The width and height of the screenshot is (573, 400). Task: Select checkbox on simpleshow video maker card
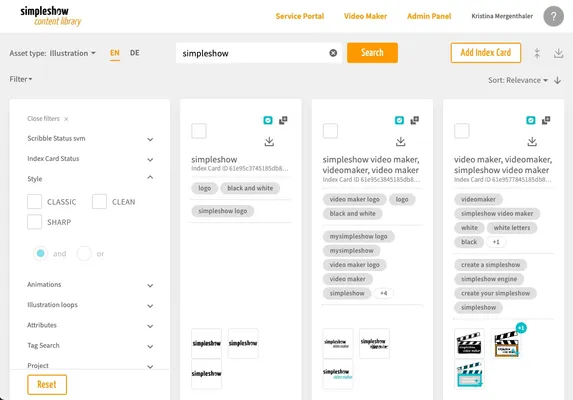coord(330,131)
